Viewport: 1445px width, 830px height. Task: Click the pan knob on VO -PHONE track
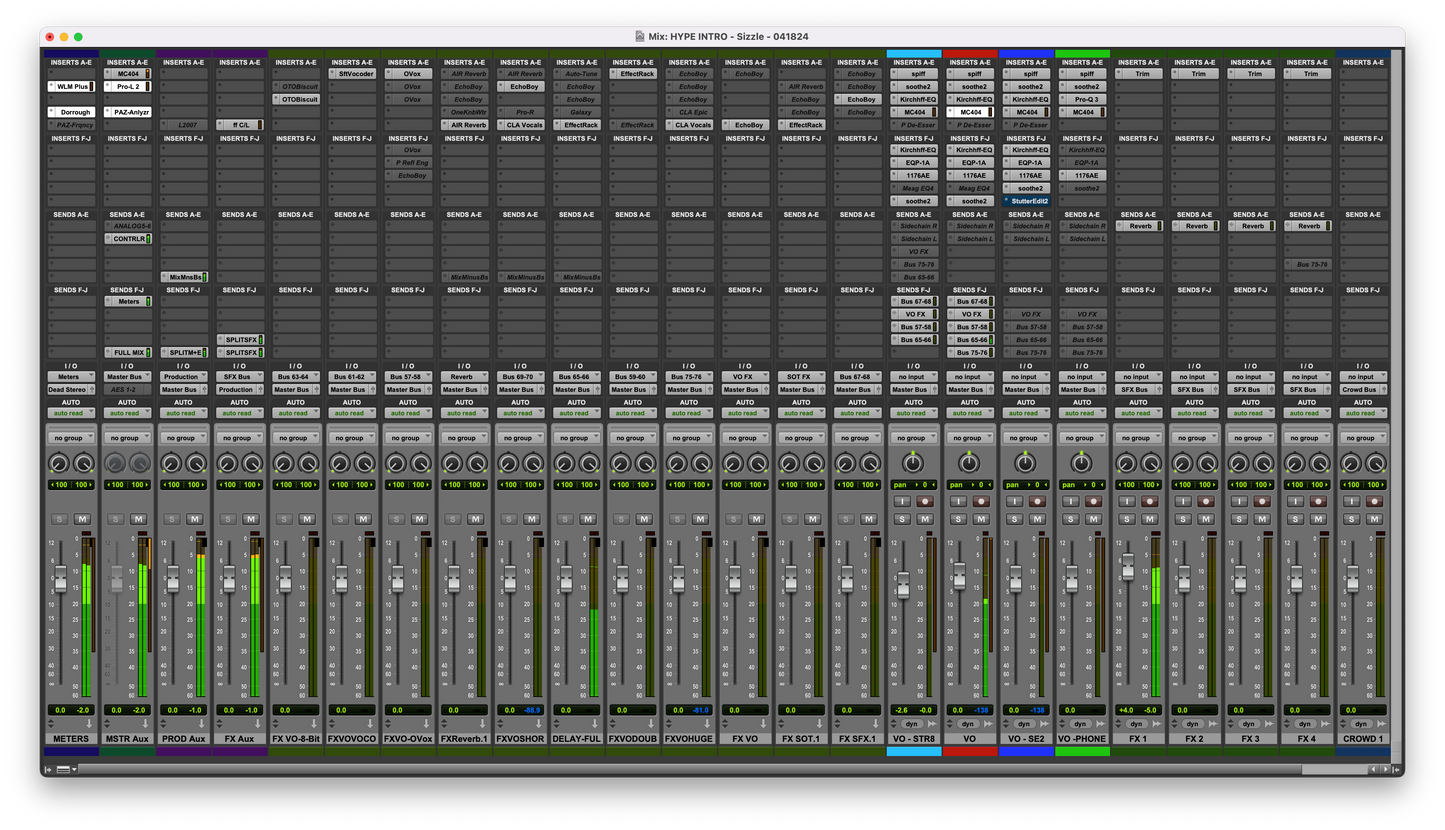click(x=1081, y=463)
